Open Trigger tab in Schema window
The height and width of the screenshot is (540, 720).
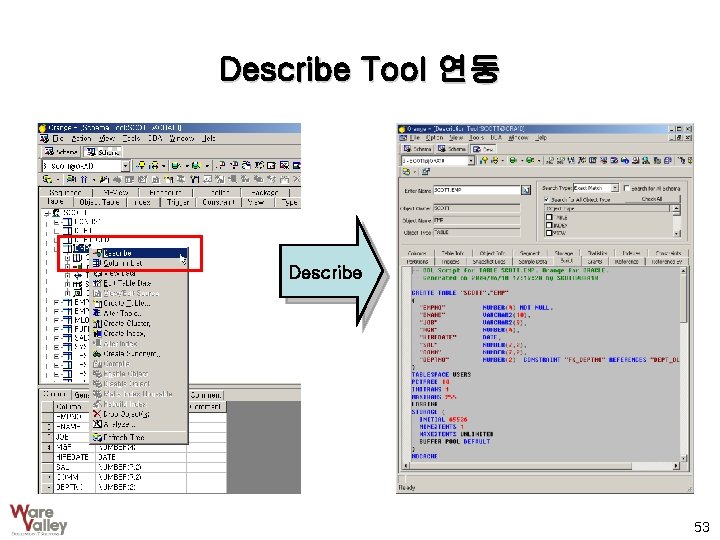[x=178, y=202]
